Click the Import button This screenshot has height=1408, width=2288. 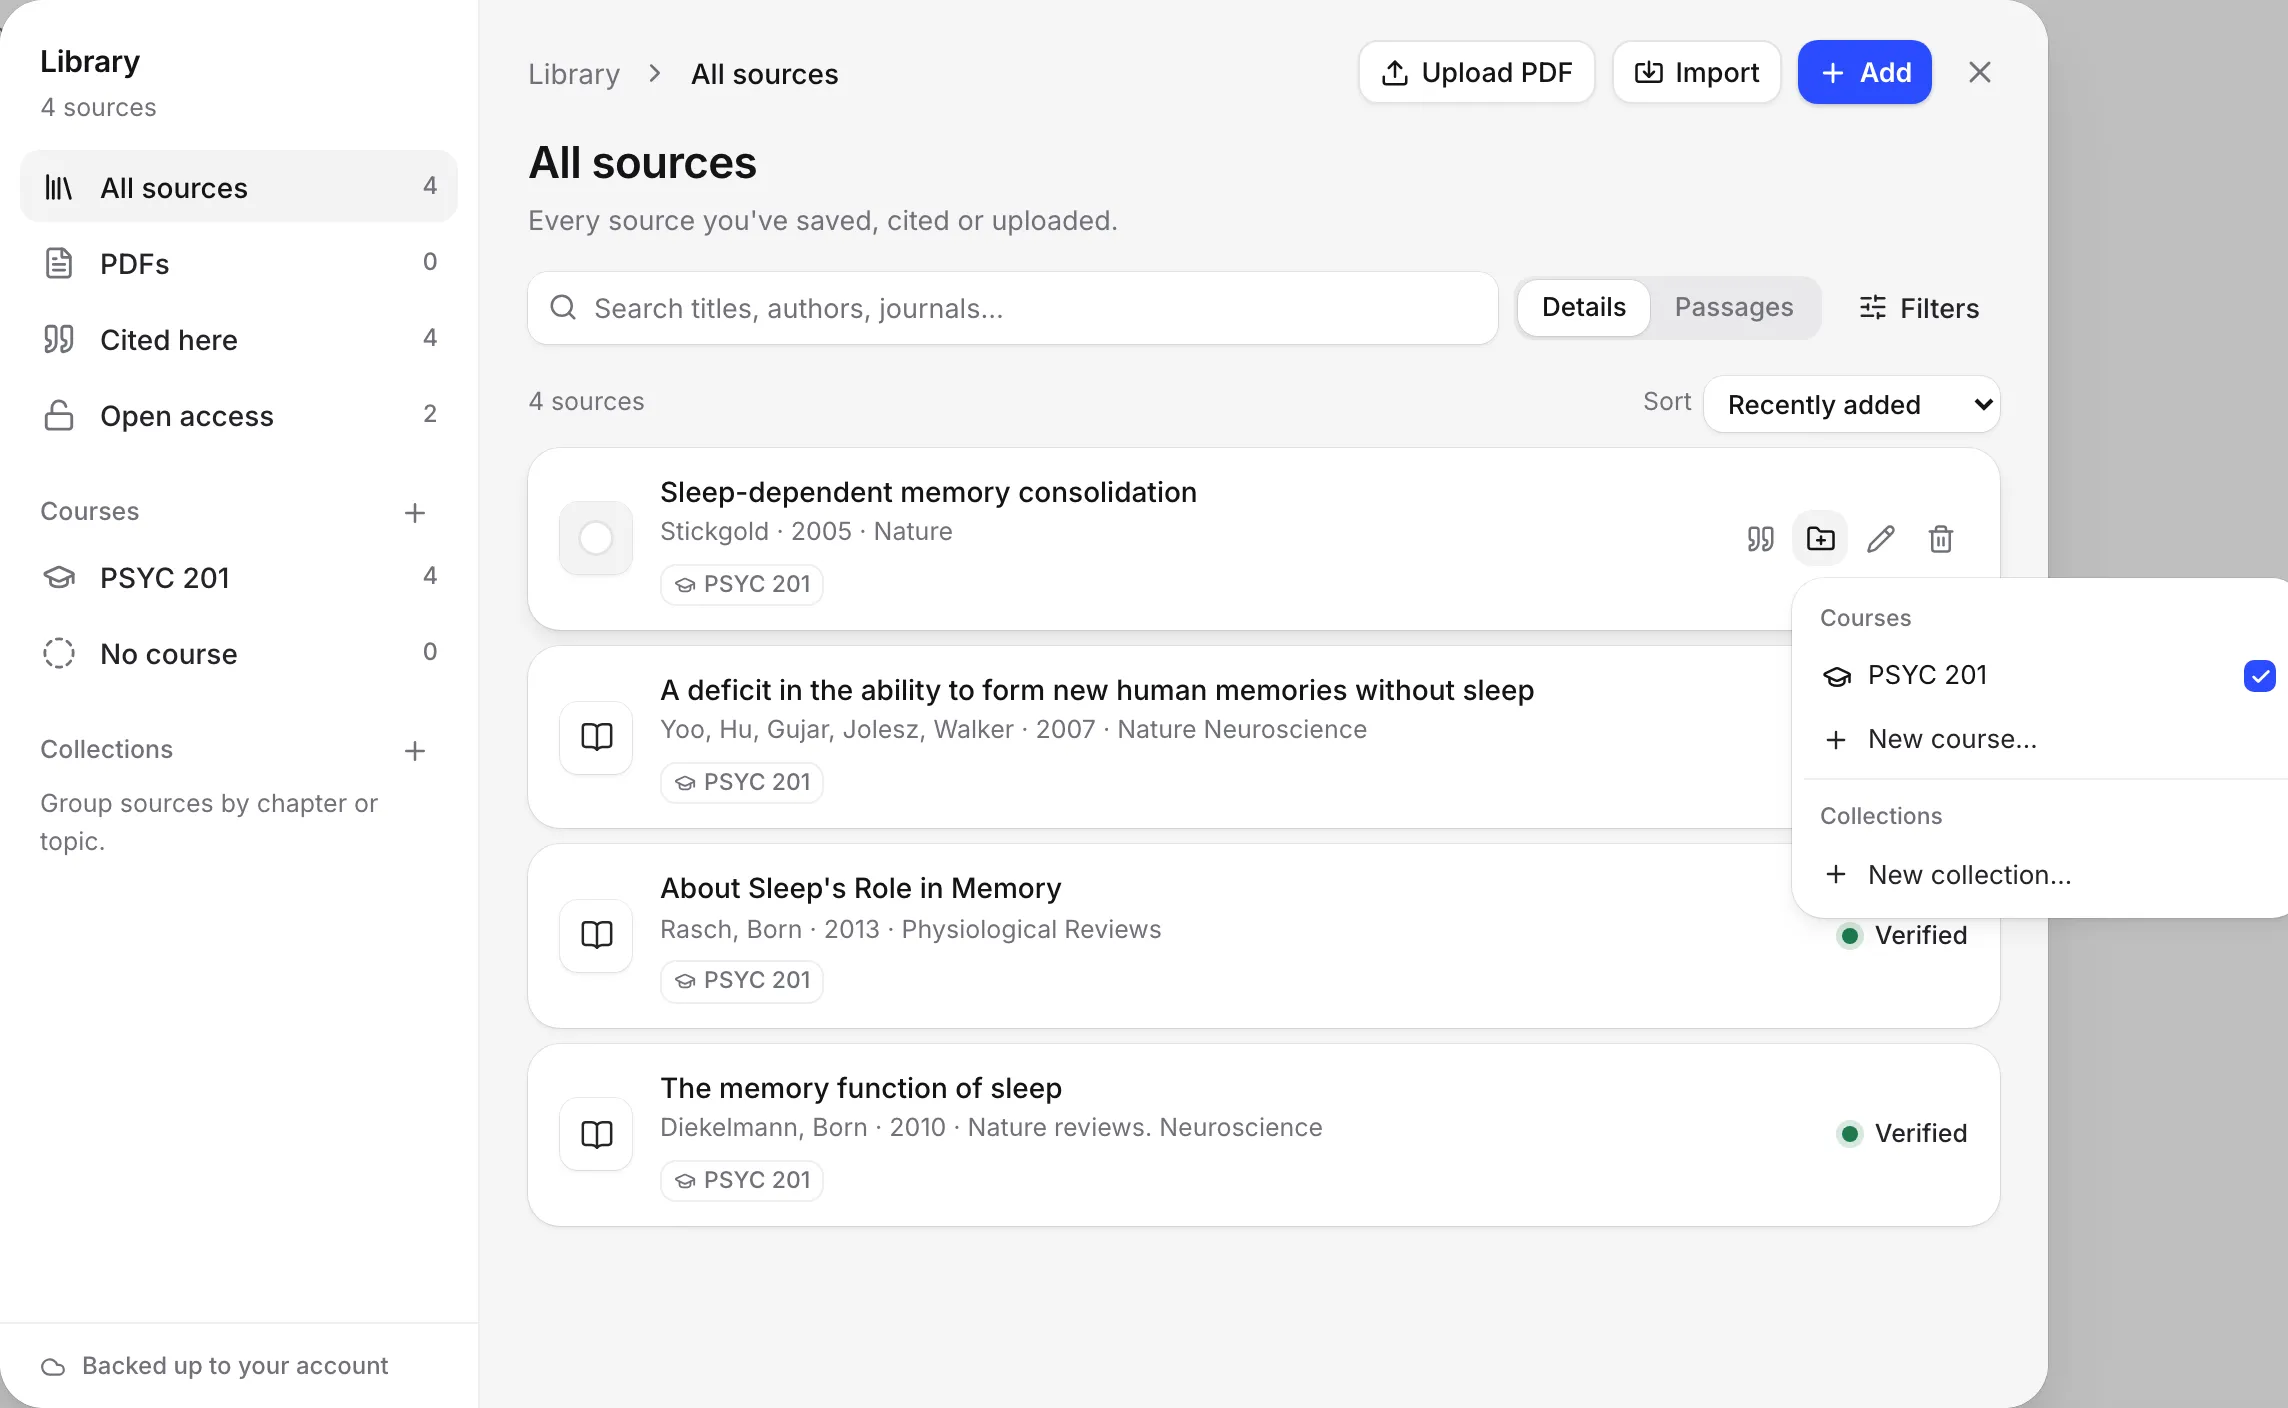[x=1696, y=72]
